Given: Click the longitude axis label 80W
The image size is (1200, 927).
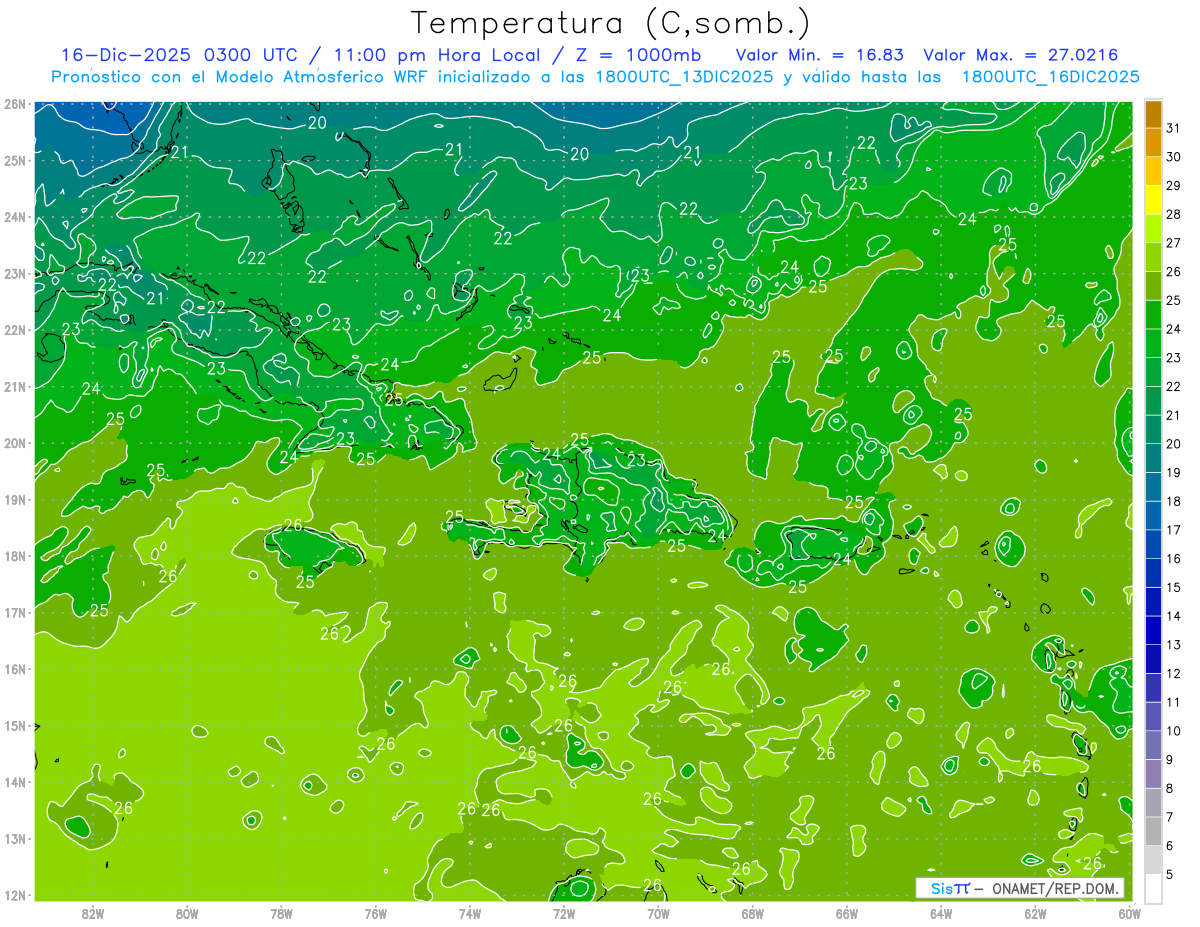Looking at the screenshot, I should tap(187, 913).
